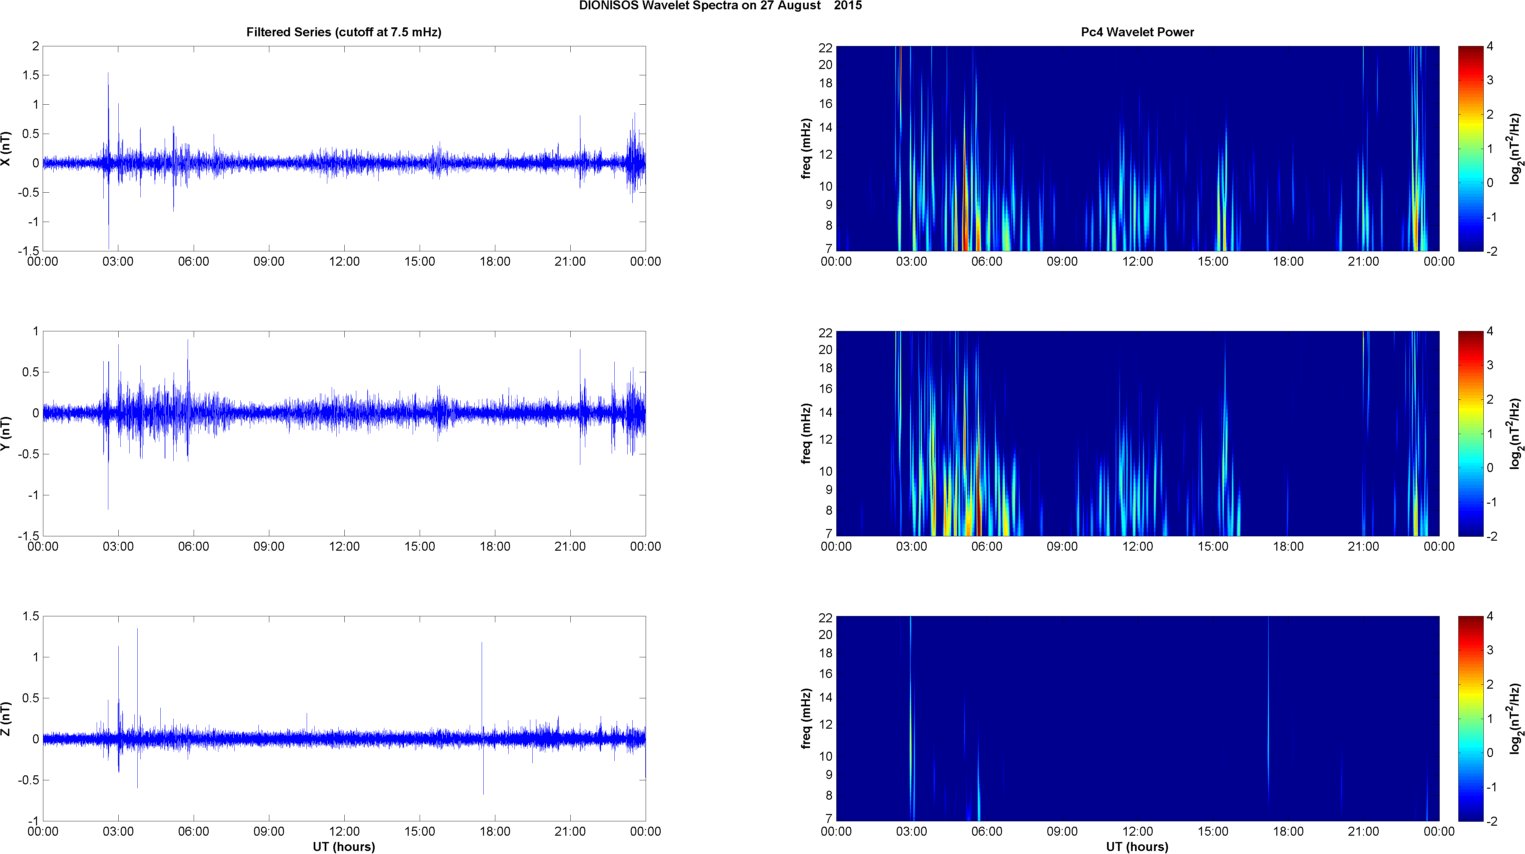This screenshot has width=1525, height=854.
Task: Open the Z component filtered series plot
Action: tap(344, 718)
